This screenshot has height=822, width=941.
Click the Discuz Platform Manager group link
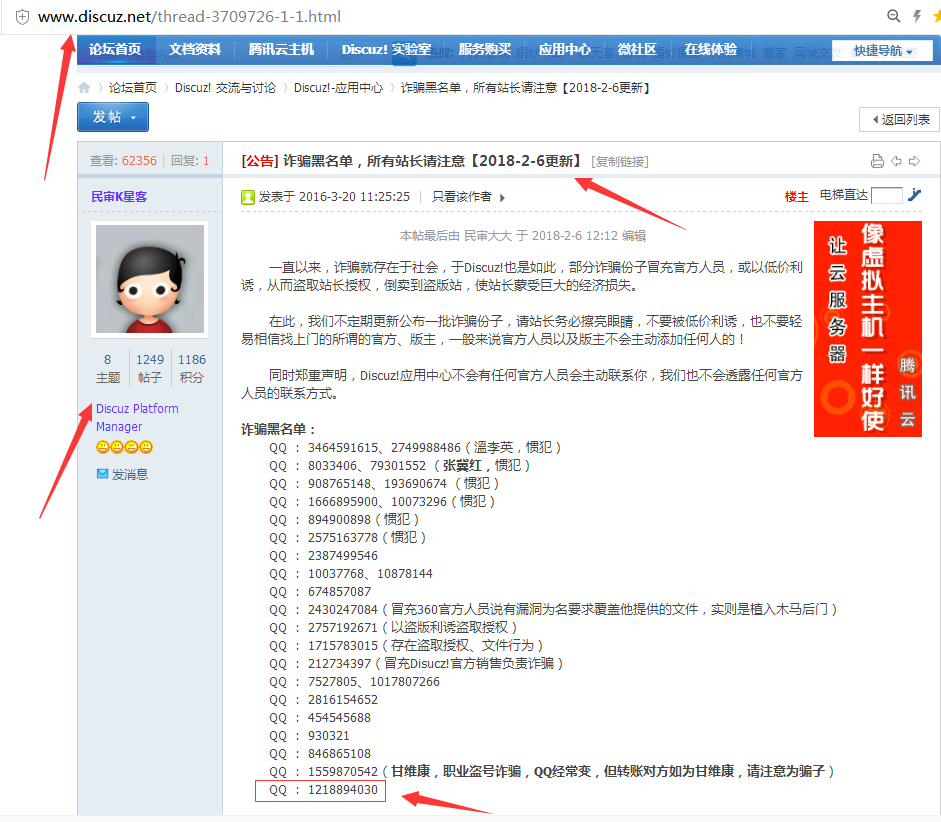click(137, 418)
